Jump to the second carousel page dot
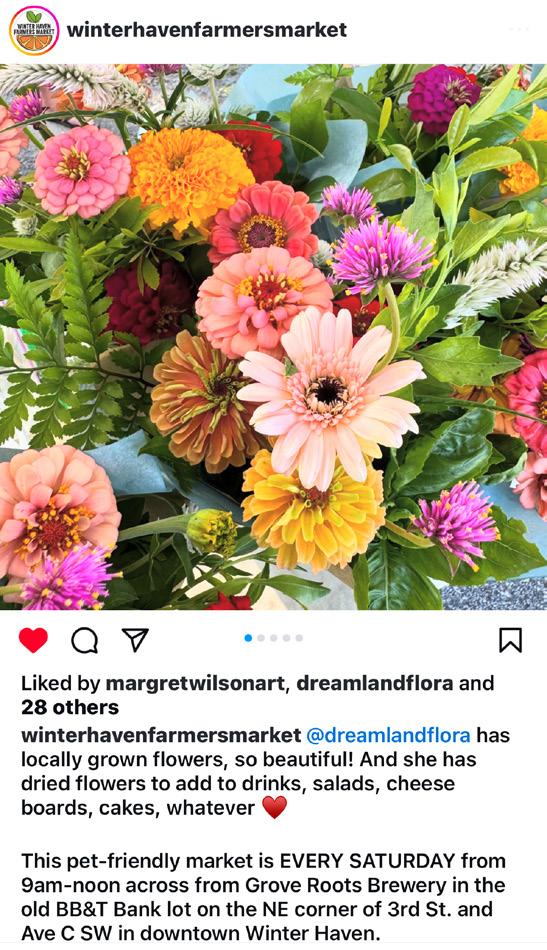Screen dimensions: 547x950 [261, 637]
